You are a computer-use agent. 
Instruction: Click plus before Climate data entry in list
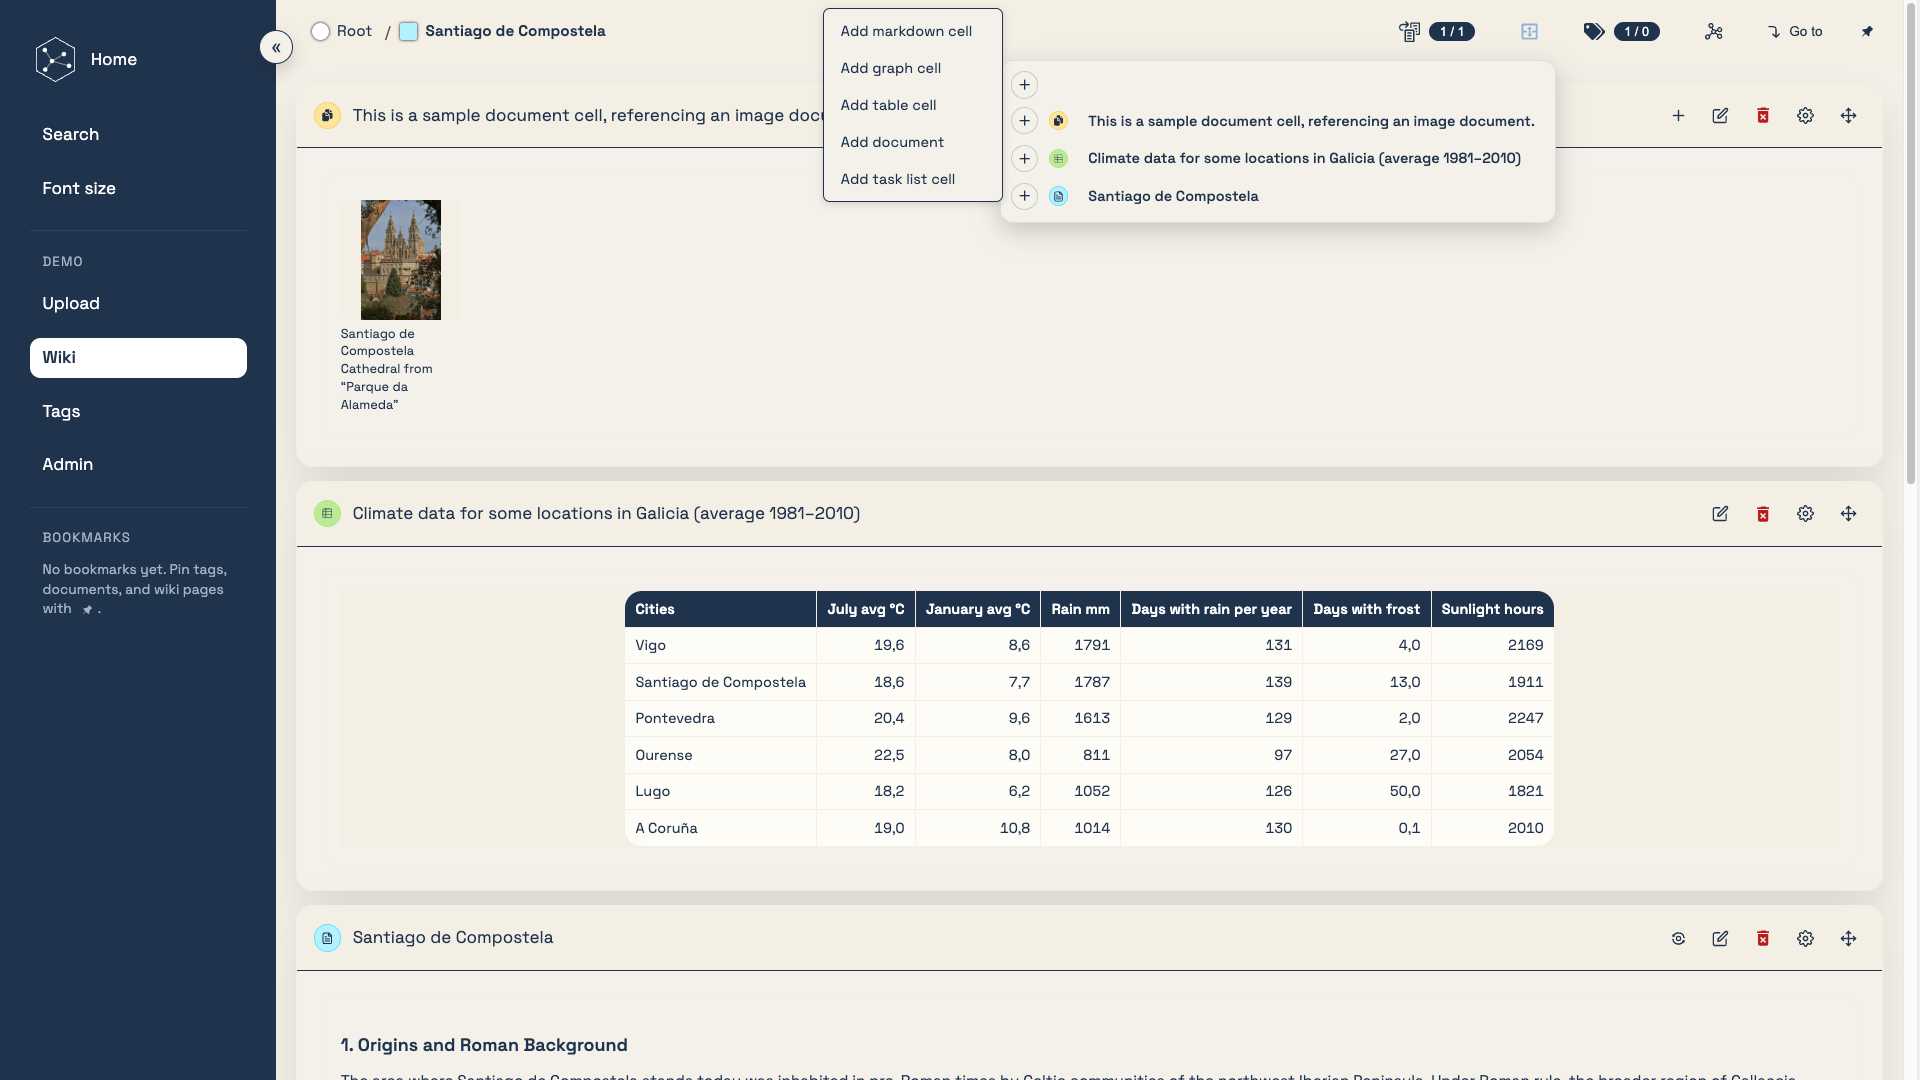[x=1024, y=159]
